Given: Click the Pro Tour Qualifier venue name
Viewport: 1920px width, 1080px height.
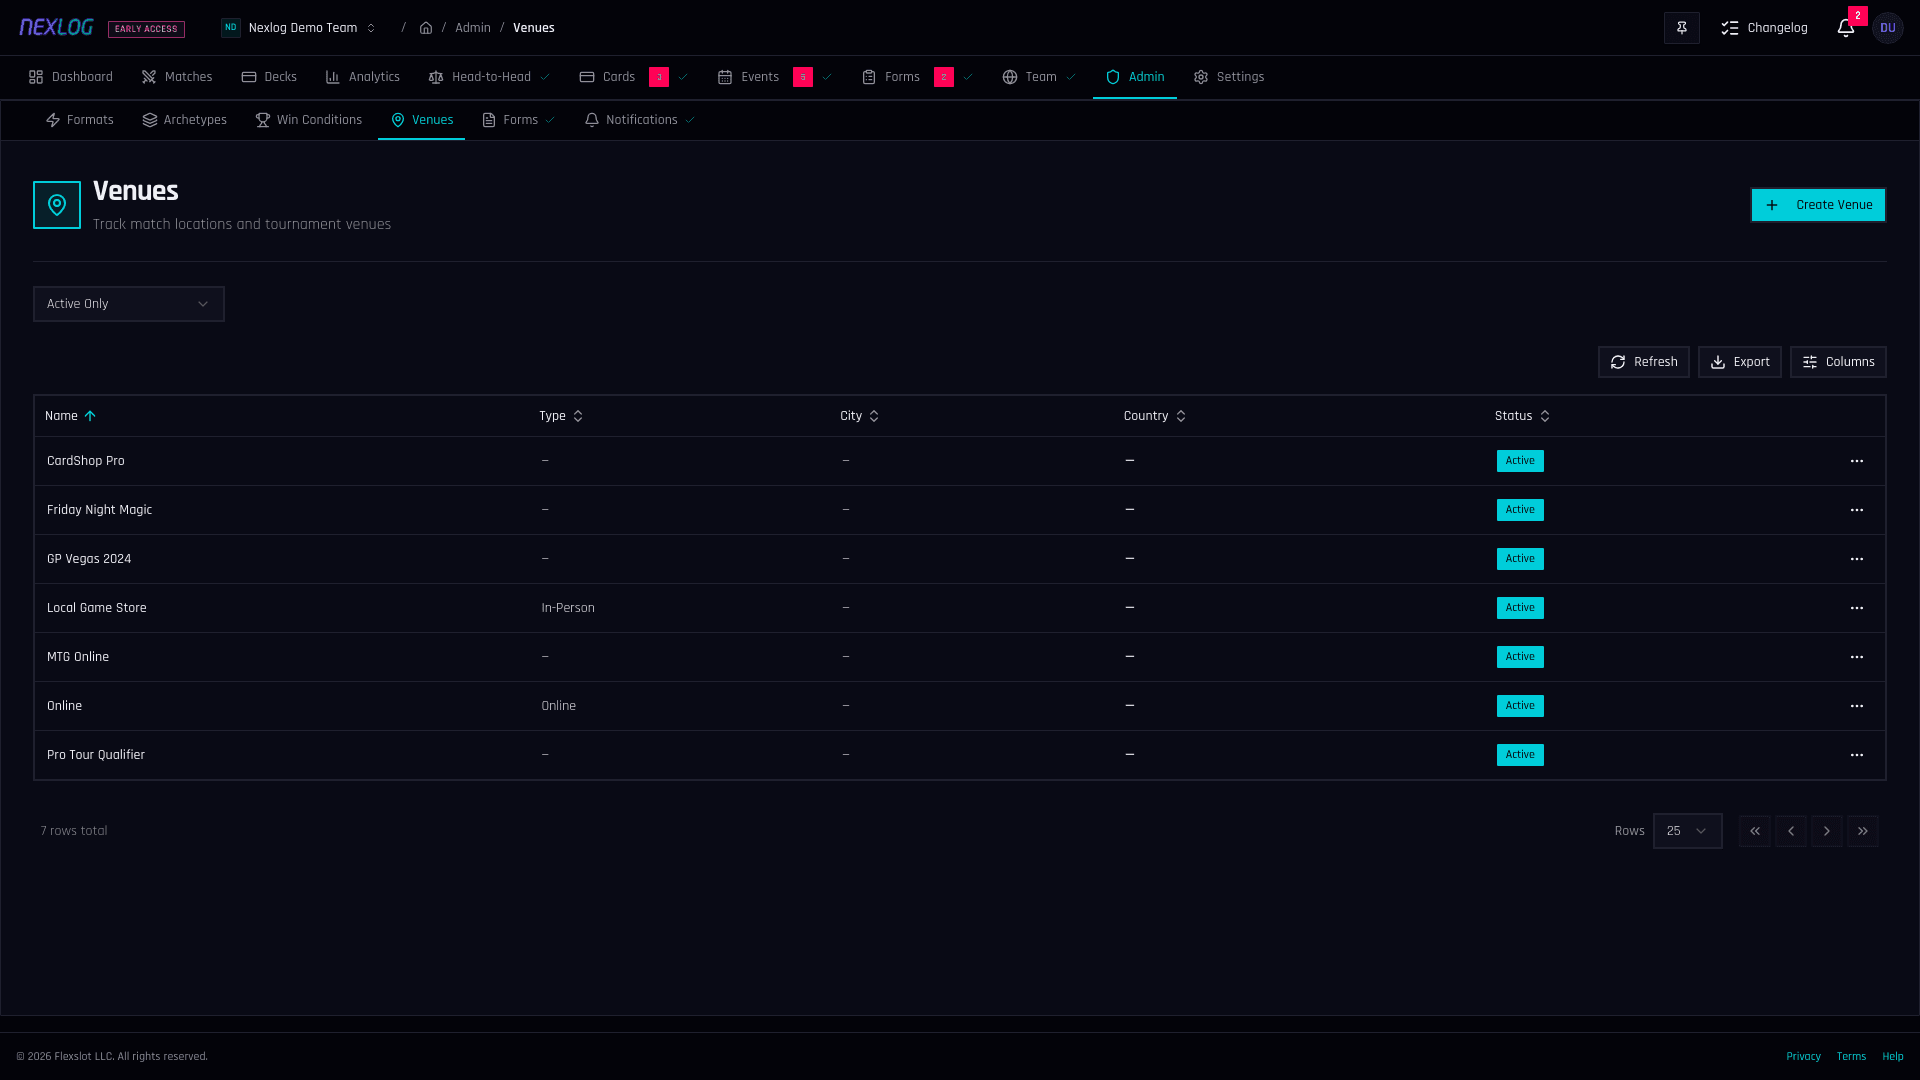Looking at the screenshot, I should click(x=96, y=755).
